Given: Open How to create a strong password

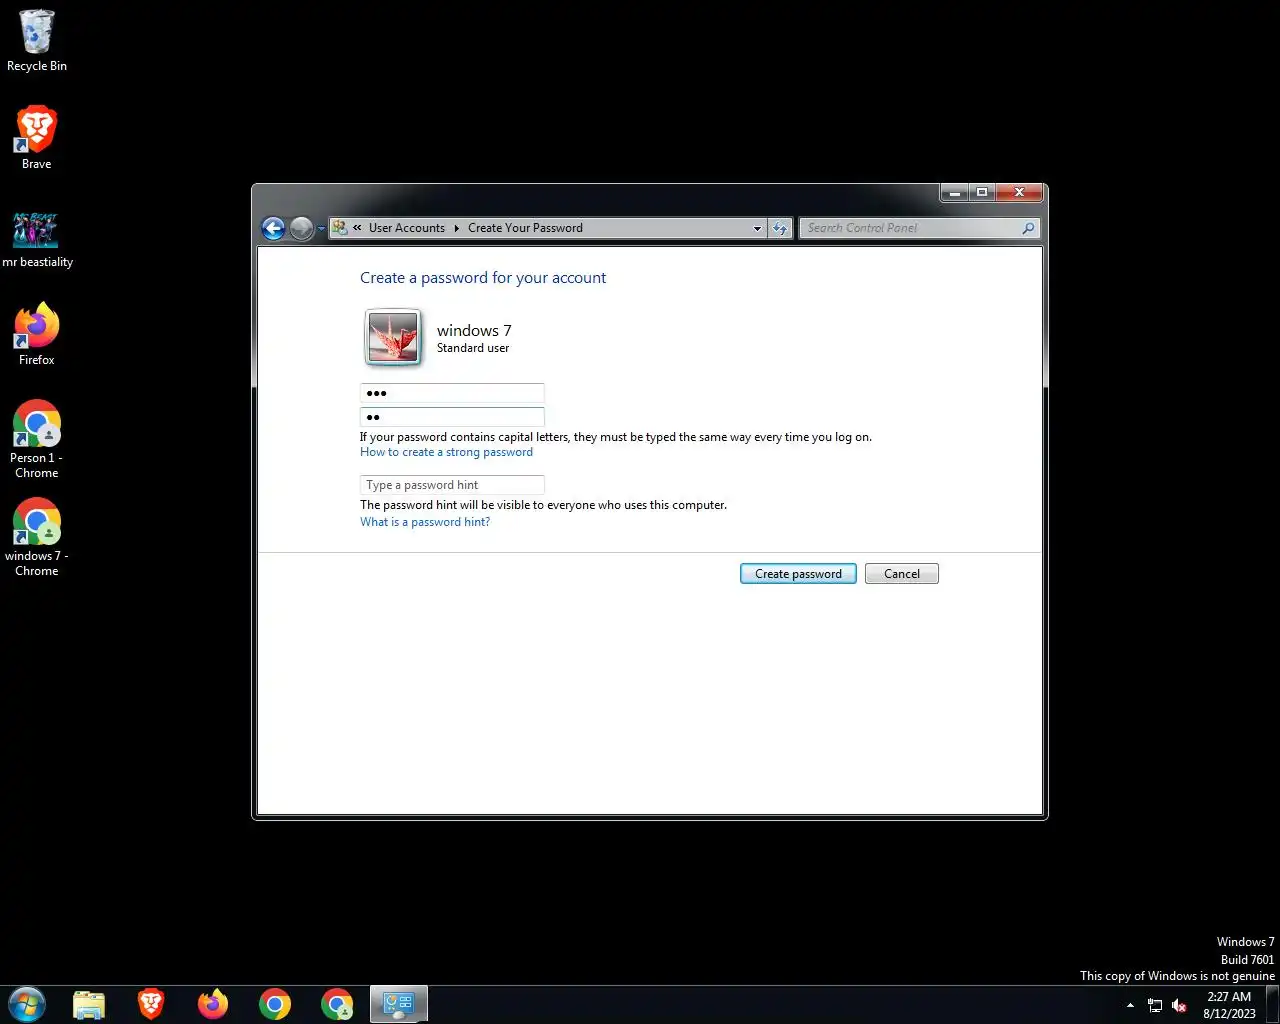Looking at the screenshot, I should [x=446, y=452].
